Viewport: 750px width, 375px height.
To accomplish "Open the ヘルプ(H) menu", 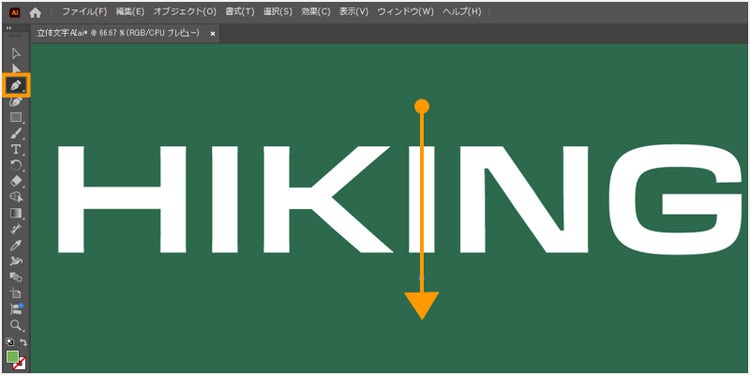I will click(462, 12).
